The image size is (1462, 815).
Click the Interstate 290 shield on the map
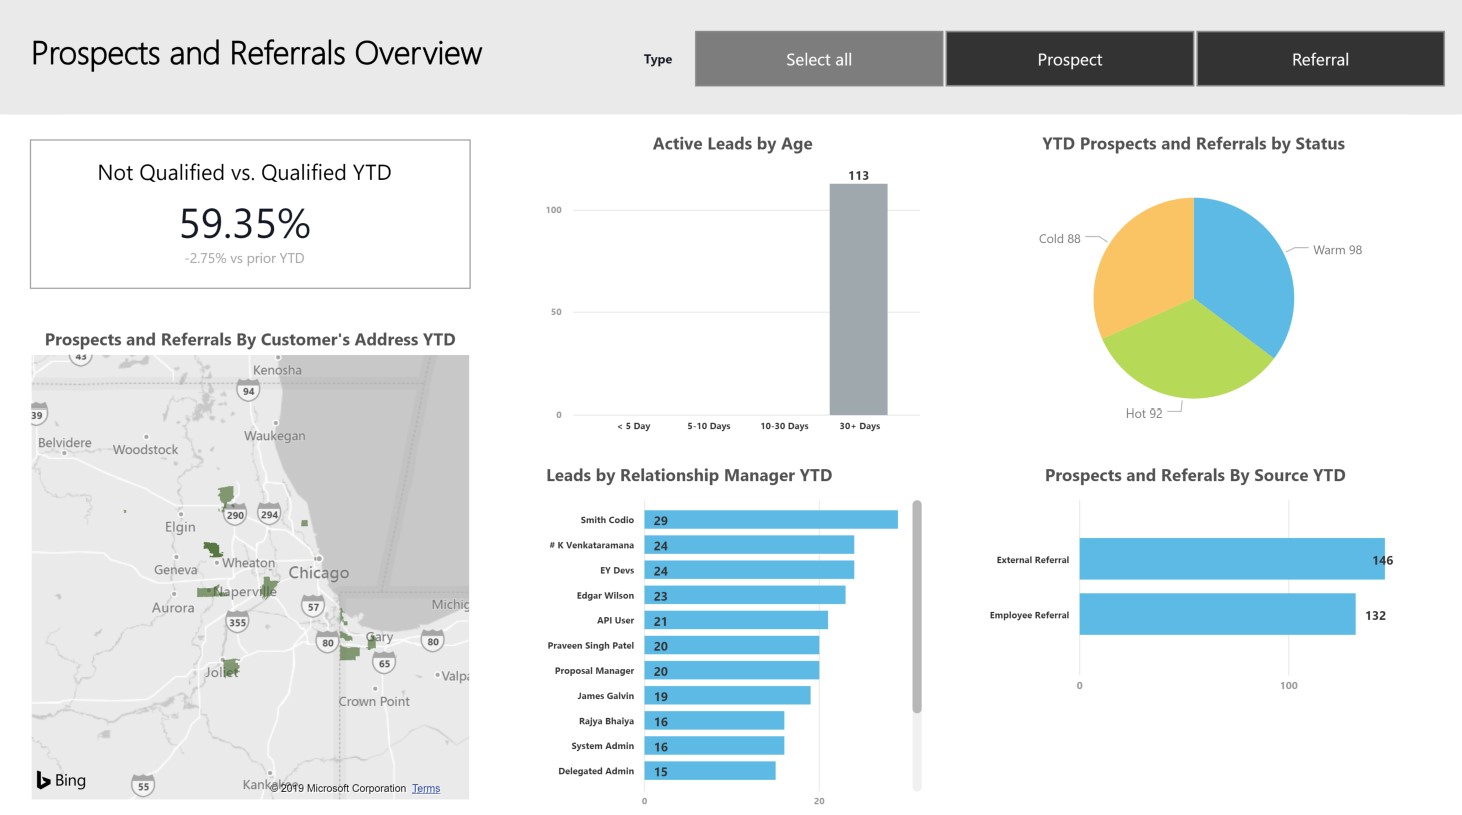[235, 515]
